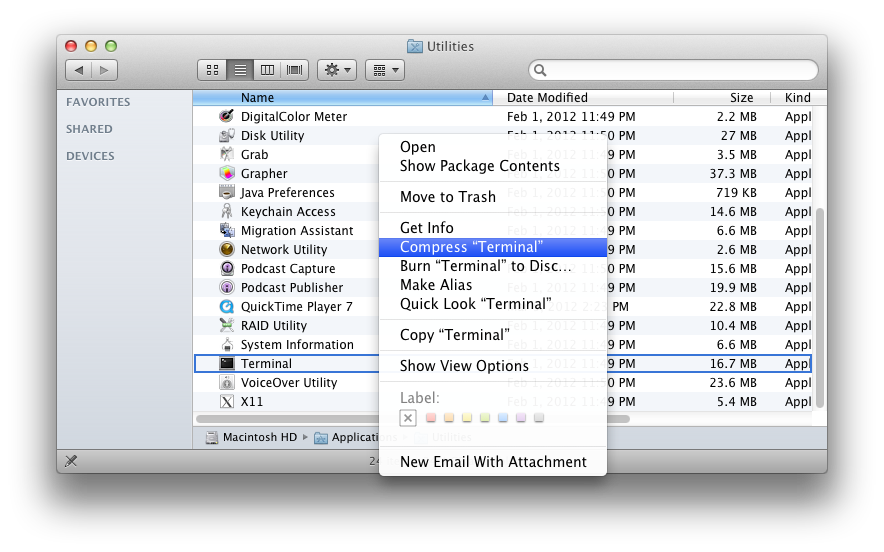This screenshot has height=552, width=884.
Task: Apply the purple label color
Action: 521,418
